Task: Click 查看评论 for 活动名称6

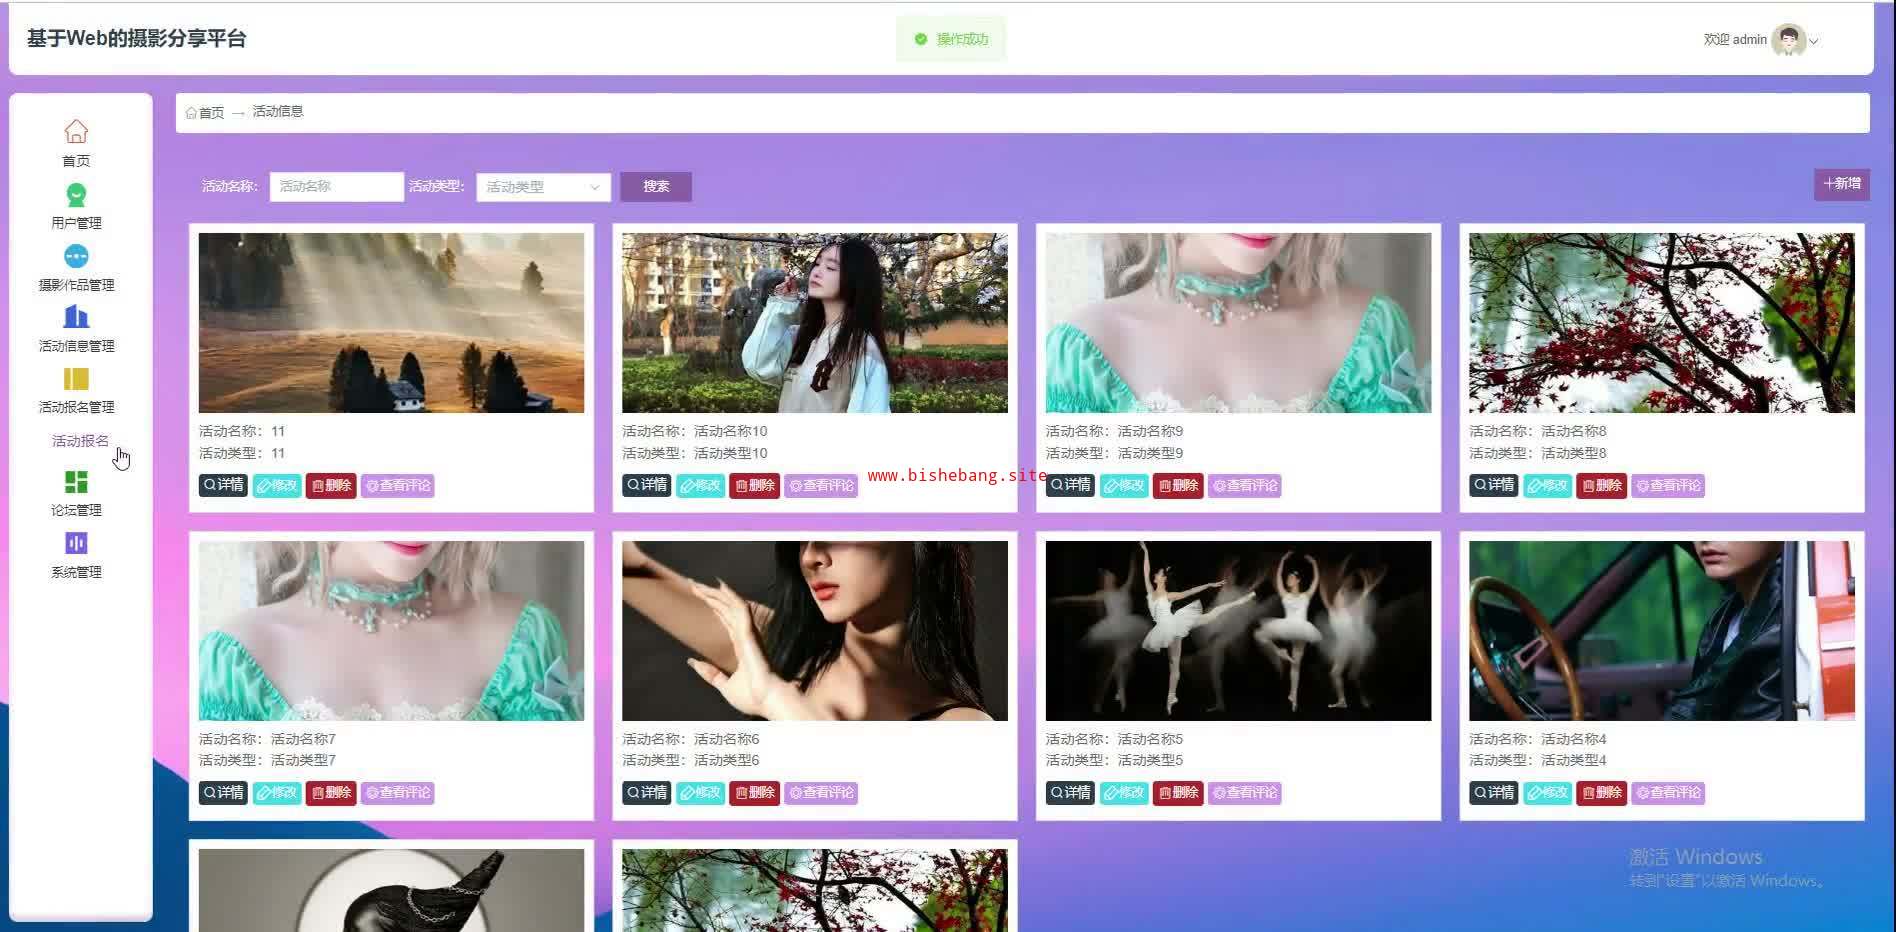Action: coord(821,793)
